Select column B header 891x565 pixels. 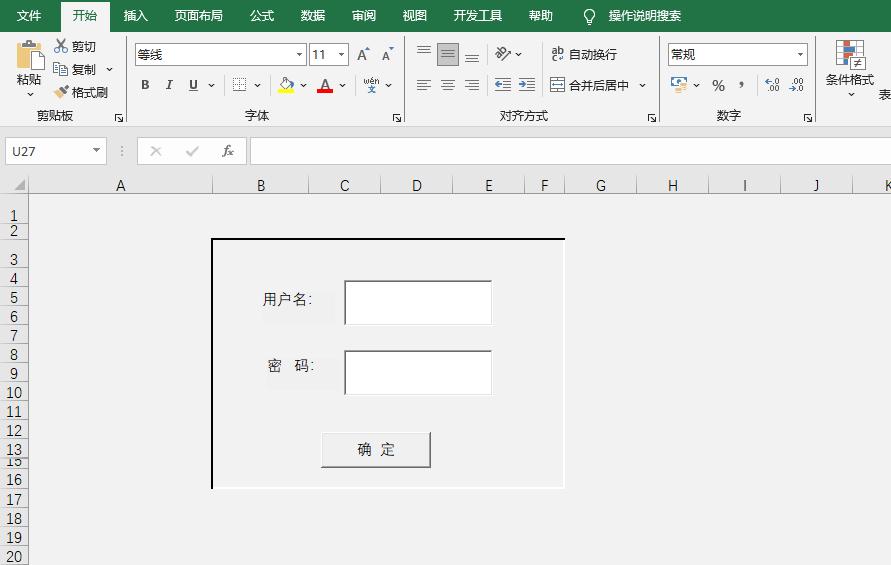[x=261, y=185]
